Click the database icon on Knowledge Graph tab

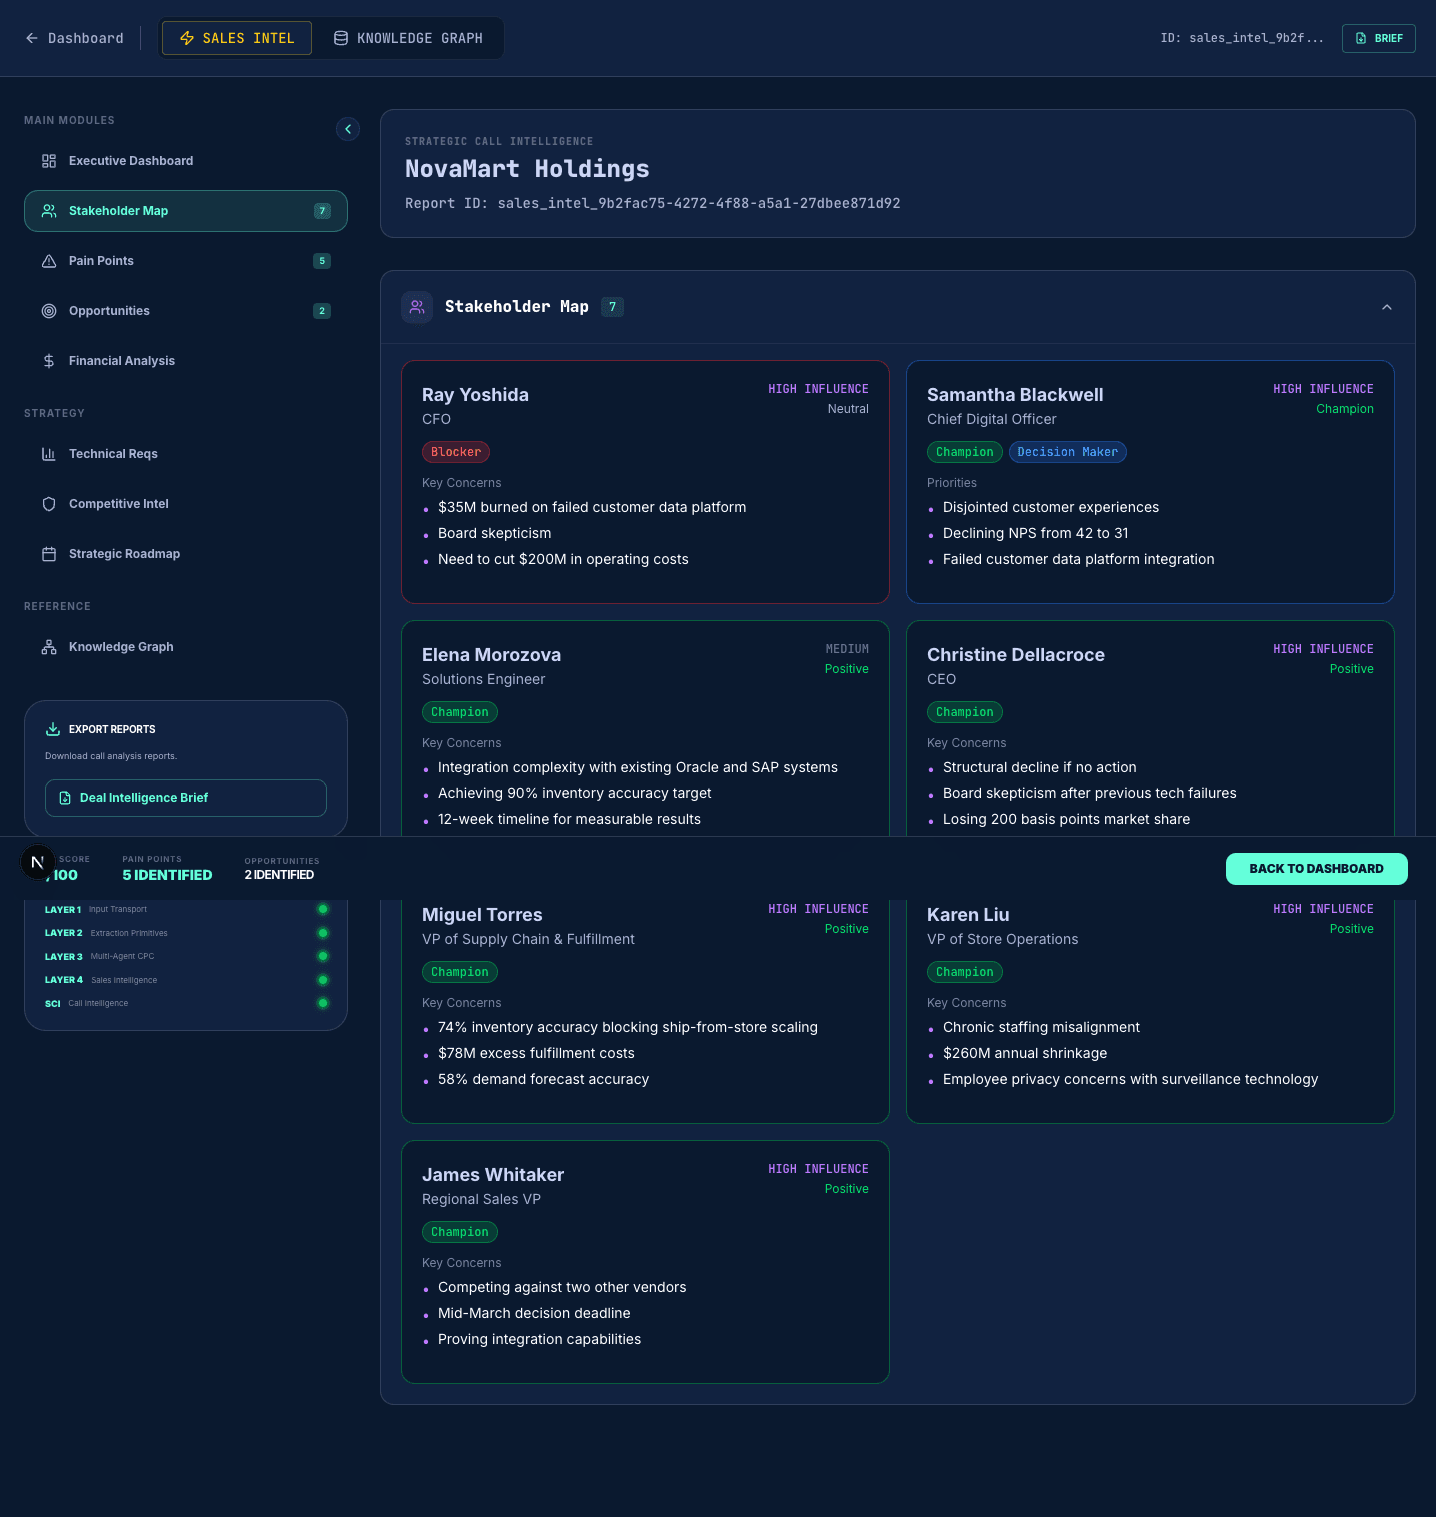[341, 38]
